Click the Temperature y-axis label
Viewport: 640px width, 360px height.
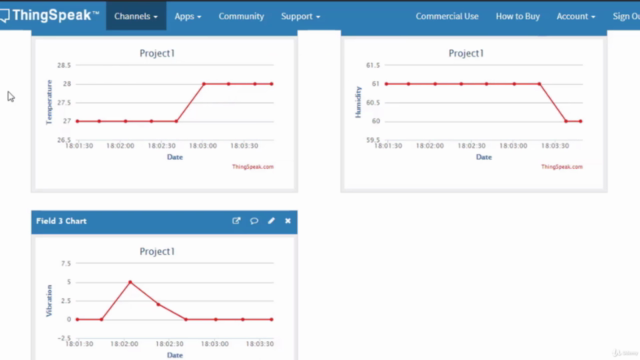[49, 102]
